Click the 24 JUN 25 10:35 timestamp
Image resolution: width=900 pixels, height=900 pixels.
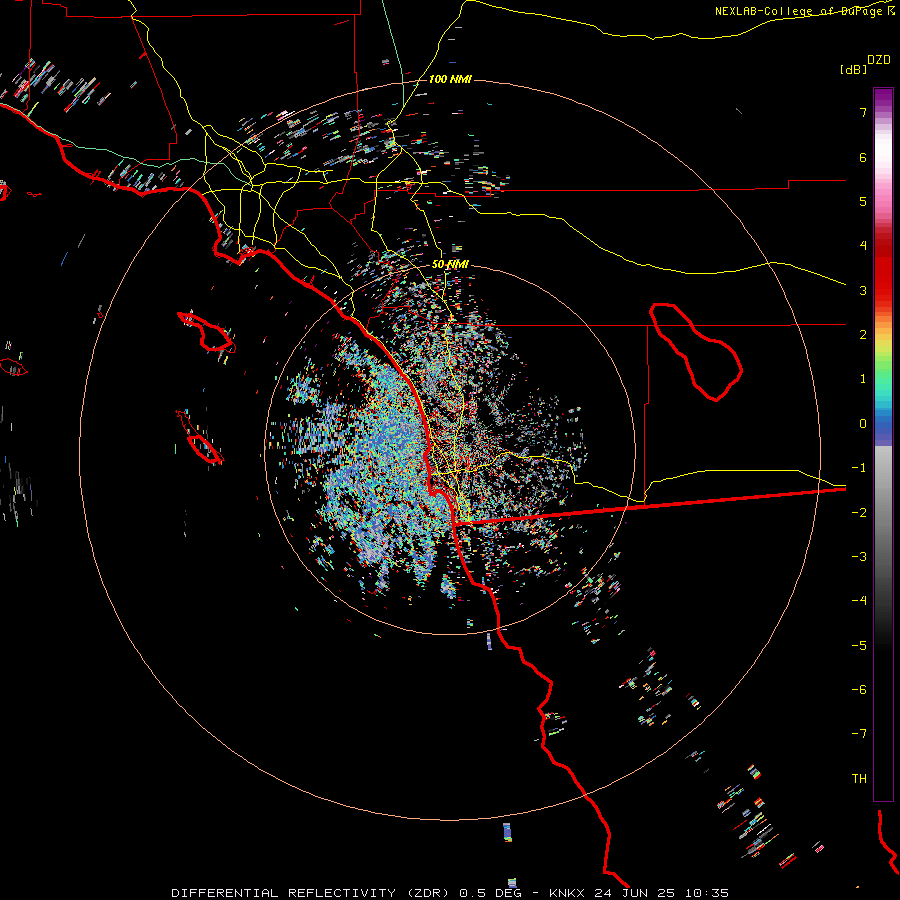661,893
